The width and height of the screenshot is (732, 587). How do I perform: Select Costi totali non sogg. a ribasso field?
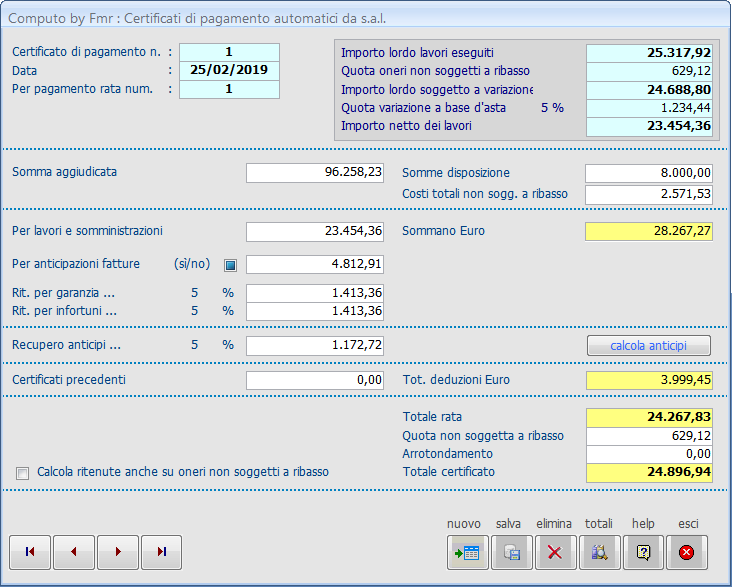click(x=649, y=194)
